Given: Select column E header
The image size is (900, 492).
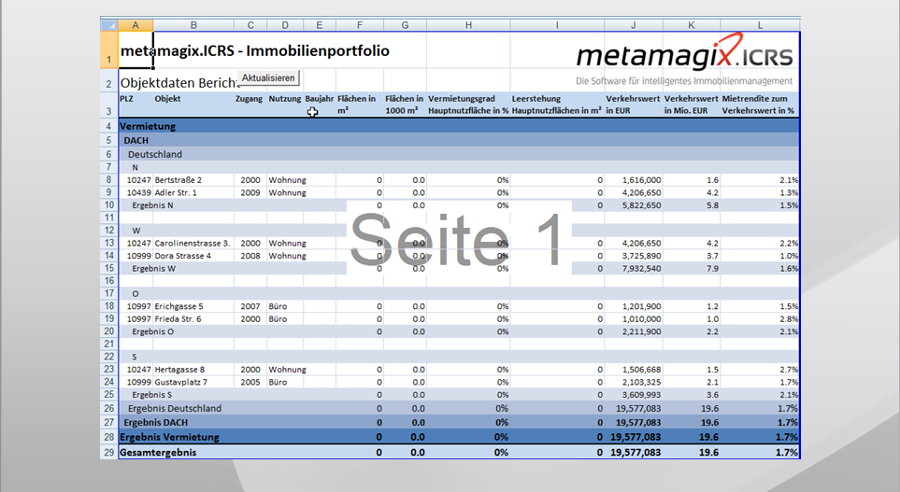Looking at the screenshot, I should pyautogui.click(x=319, y=25).
